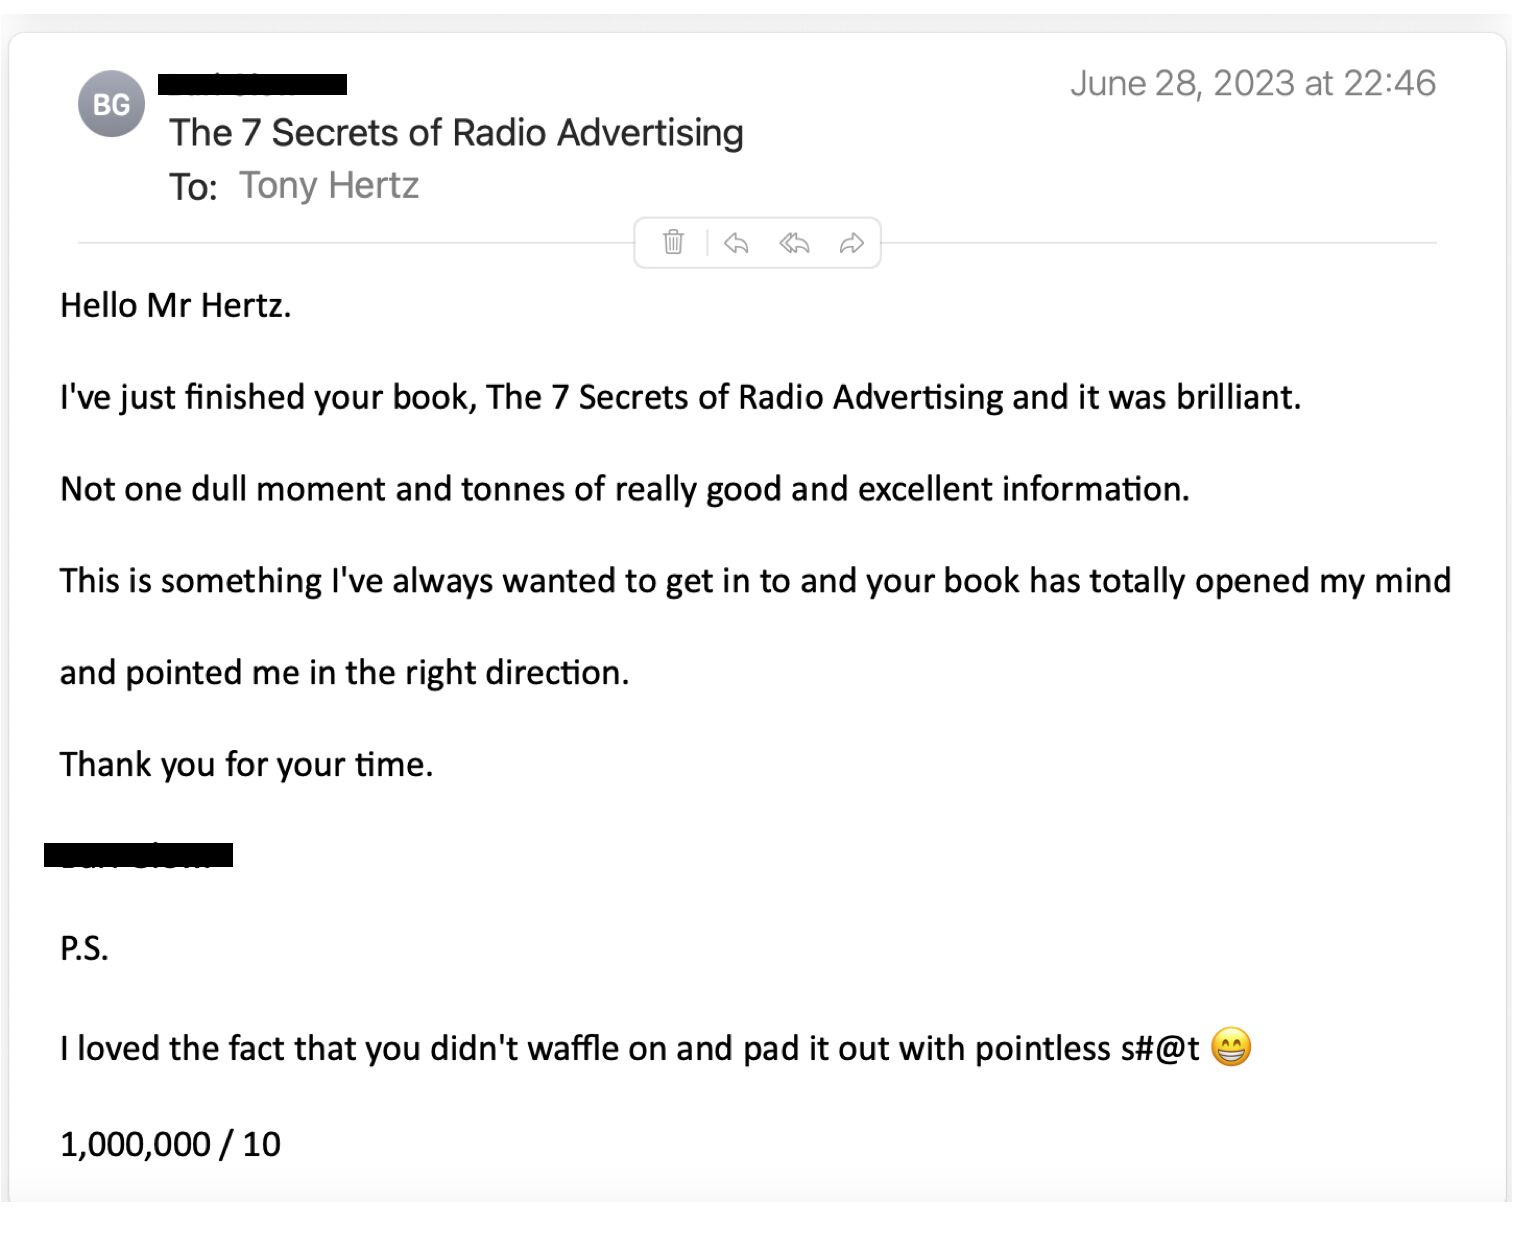Click the redacted sender name in header
The height and width of the screenshot is (1238, 1514).
click(x=252, y=85)
